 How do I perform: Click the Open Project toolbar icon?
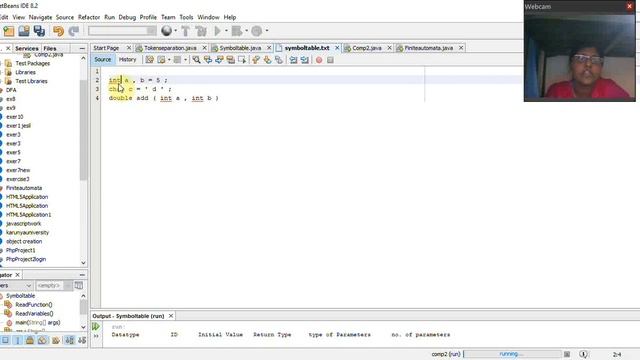24,31
